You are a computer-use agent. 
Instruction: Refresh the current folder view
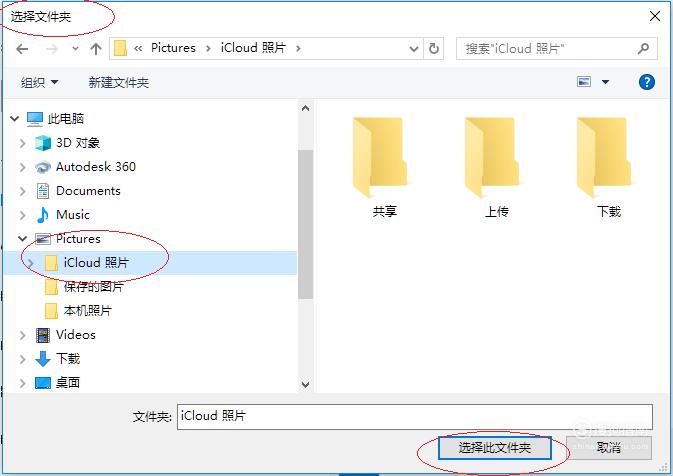(434, 49)
